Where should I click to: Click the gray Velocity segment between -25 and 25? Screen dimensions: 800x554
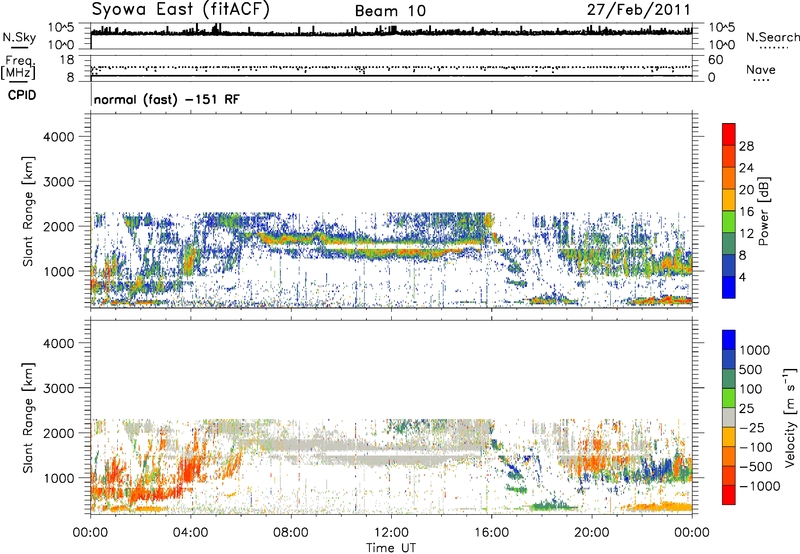tap(729, 418)
